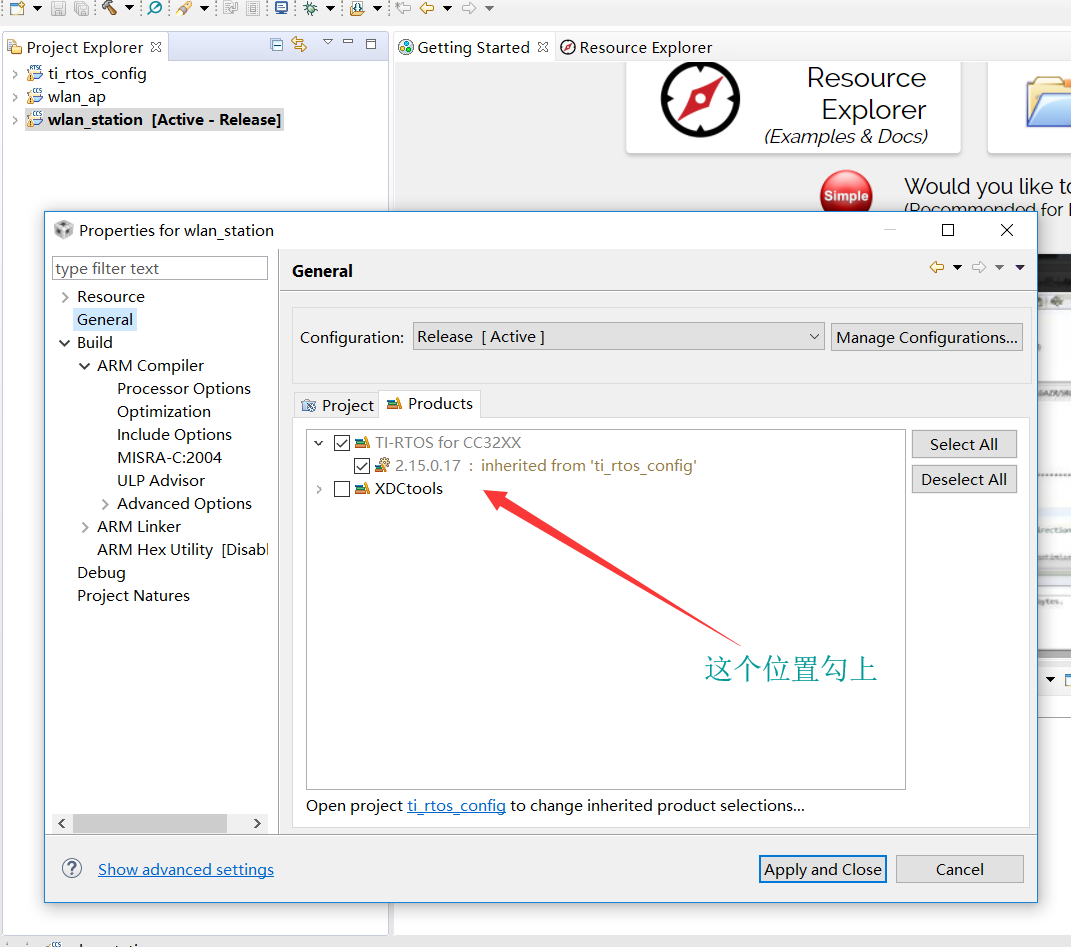
Task: Click Manage Configurations button
Action: [926, 338]
